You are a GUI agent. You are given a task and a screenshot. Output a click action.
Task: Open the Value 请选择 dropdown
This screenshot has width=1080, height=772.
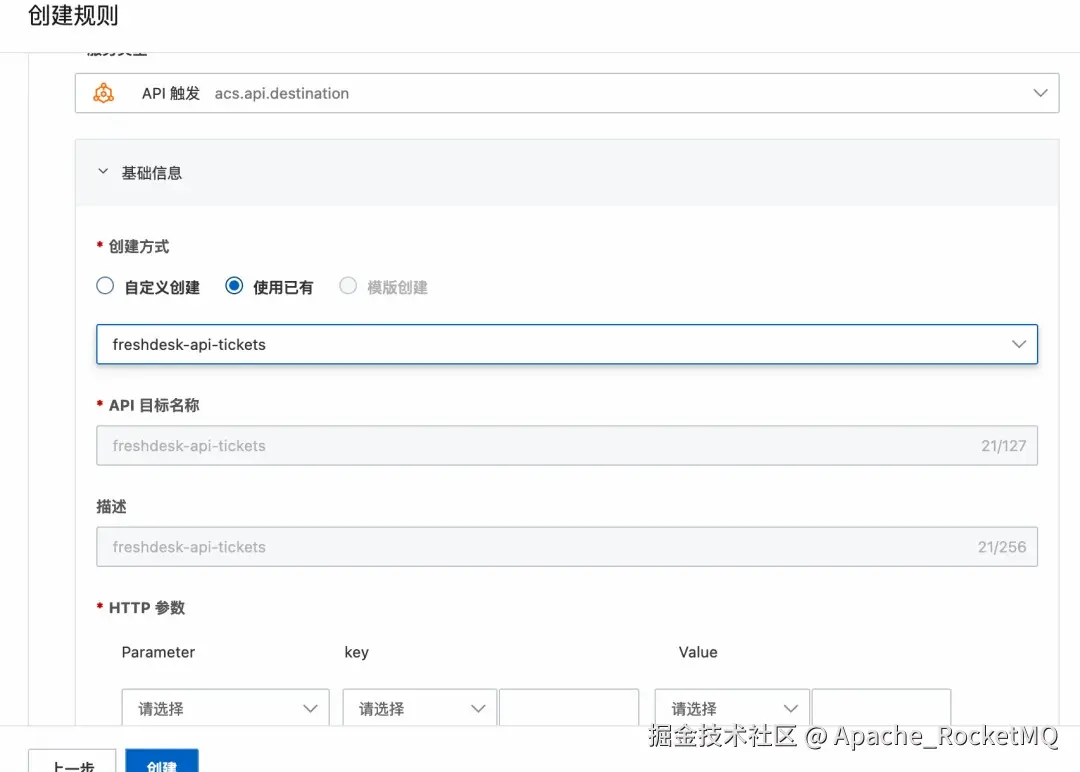click(731, 707)
